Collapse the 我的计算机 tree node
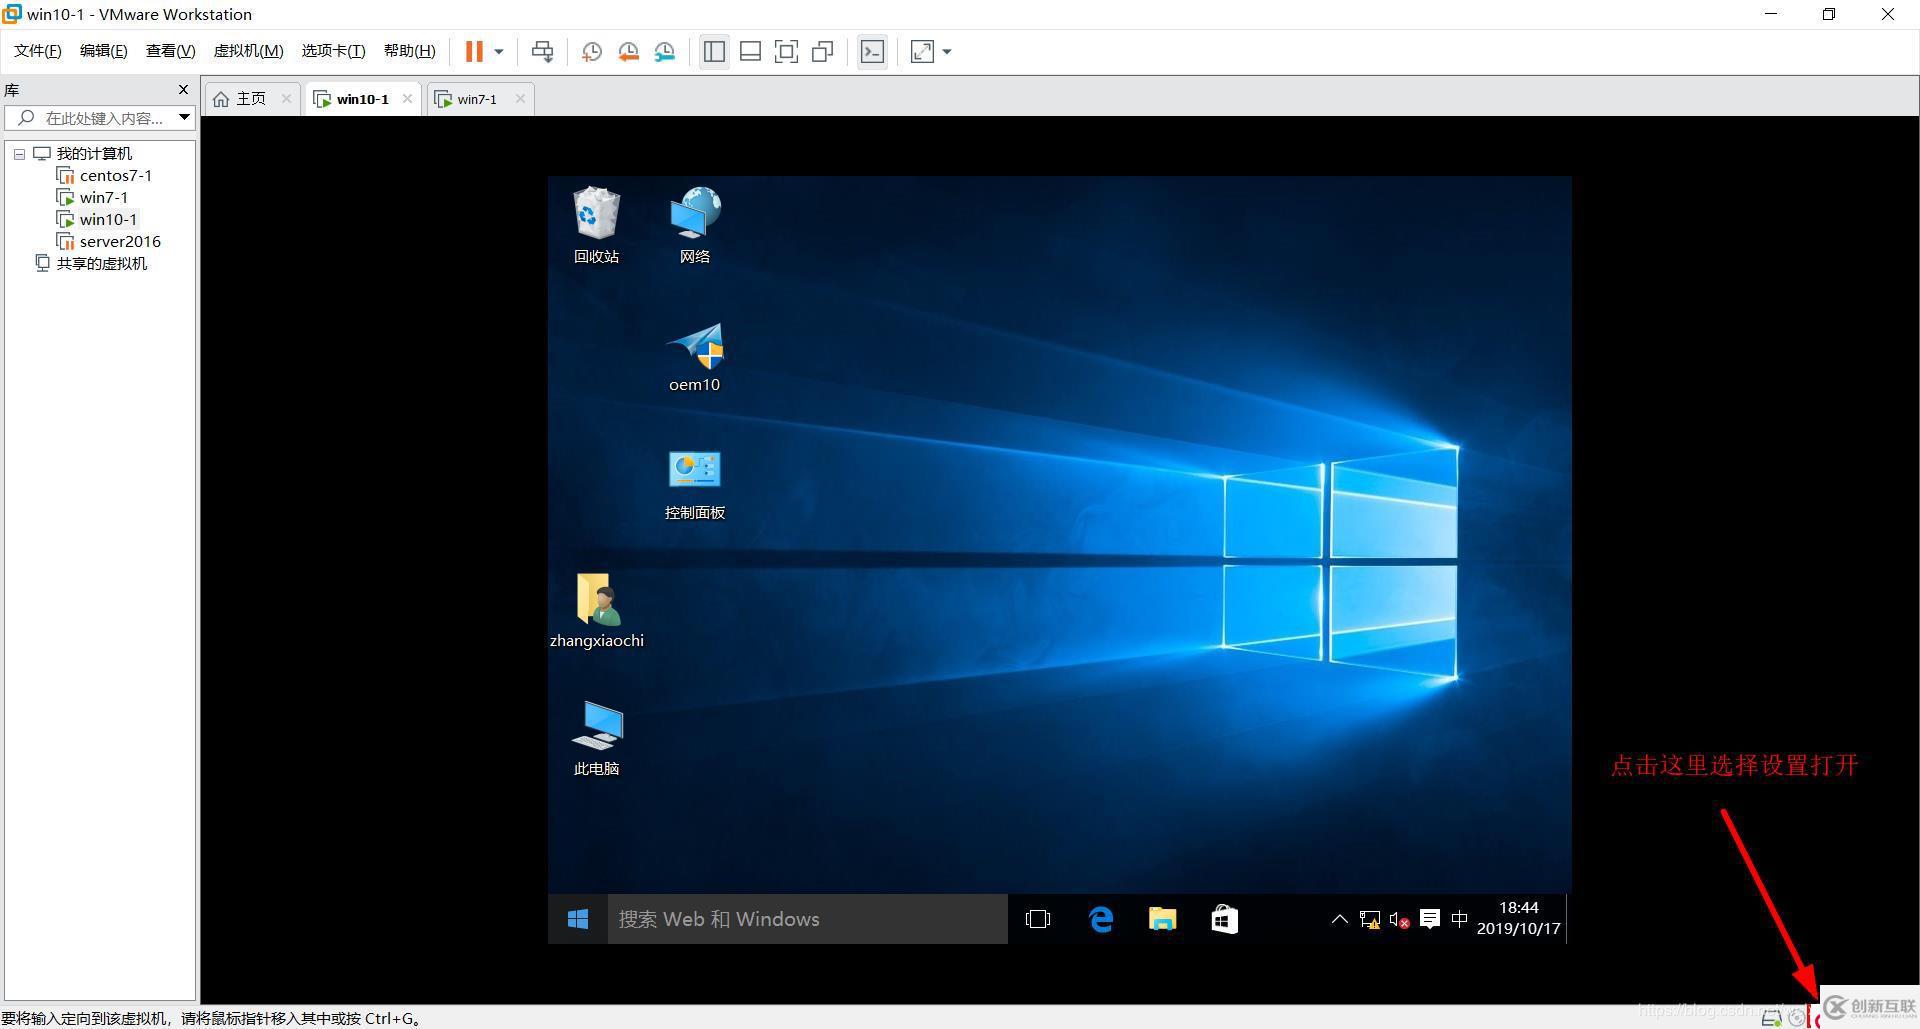Viewport: 1920px width, 1029px height. click(19, 154)
